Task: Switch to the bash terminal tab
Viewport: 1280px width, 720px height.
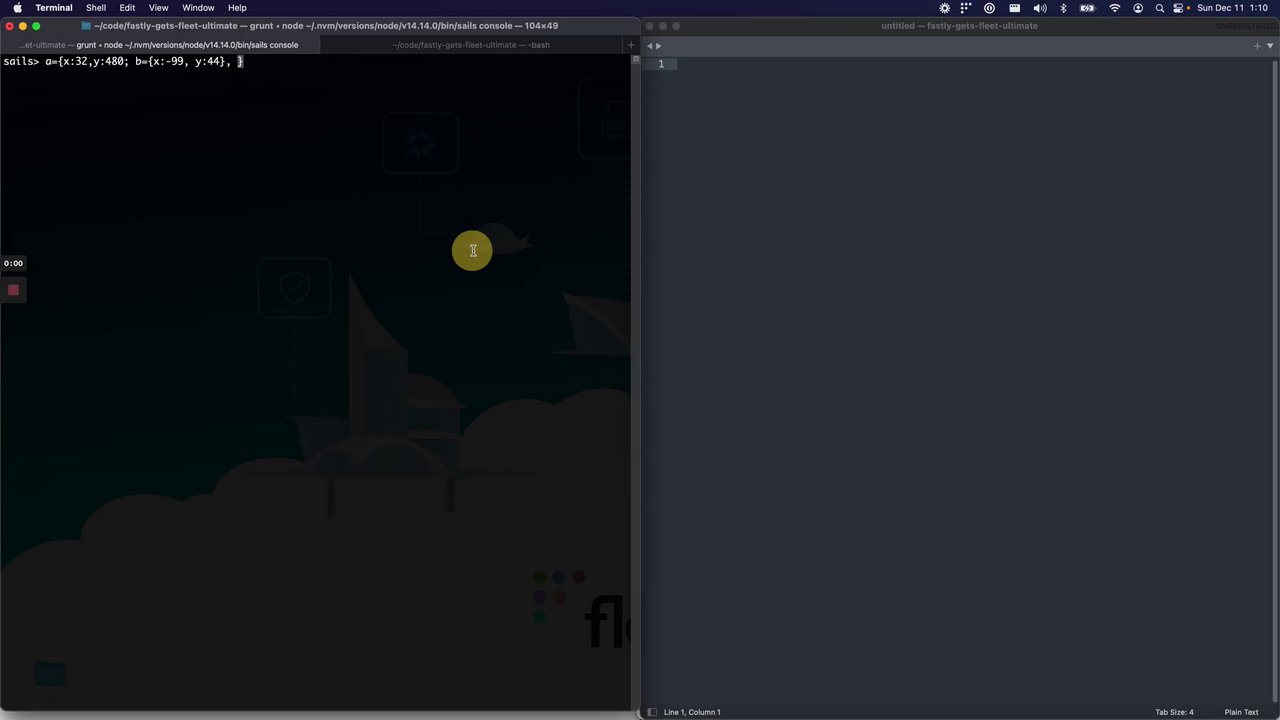Action: point(471,45)
